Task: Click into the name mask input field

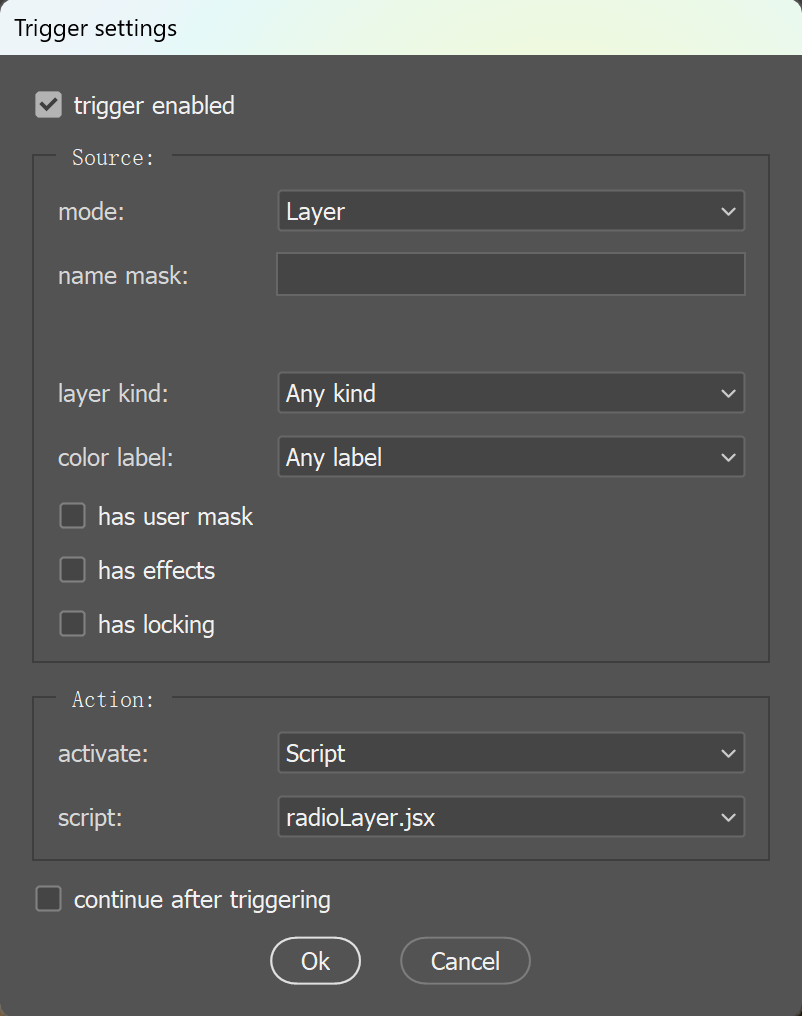Action: pyautogui.click(x=511, y=274)
